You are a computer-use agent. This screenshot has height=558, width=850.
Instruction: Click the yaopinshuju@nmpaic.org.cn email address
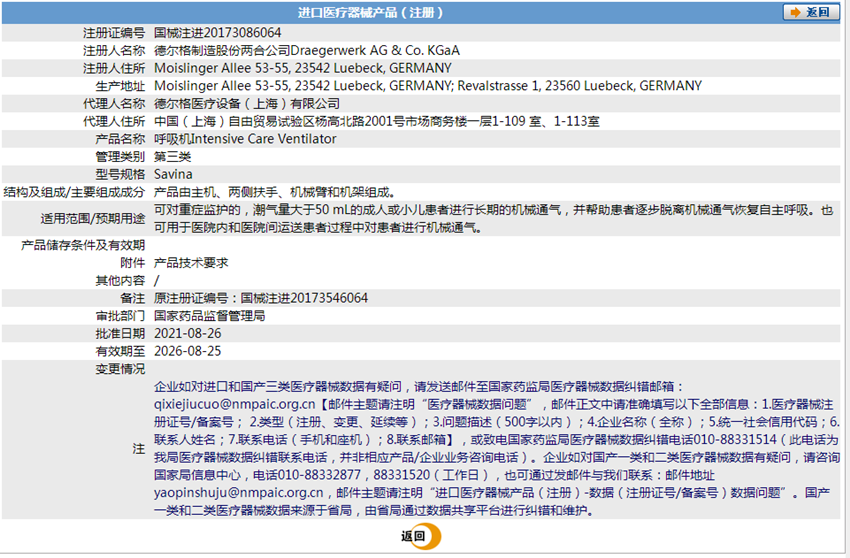coord(239,493)
